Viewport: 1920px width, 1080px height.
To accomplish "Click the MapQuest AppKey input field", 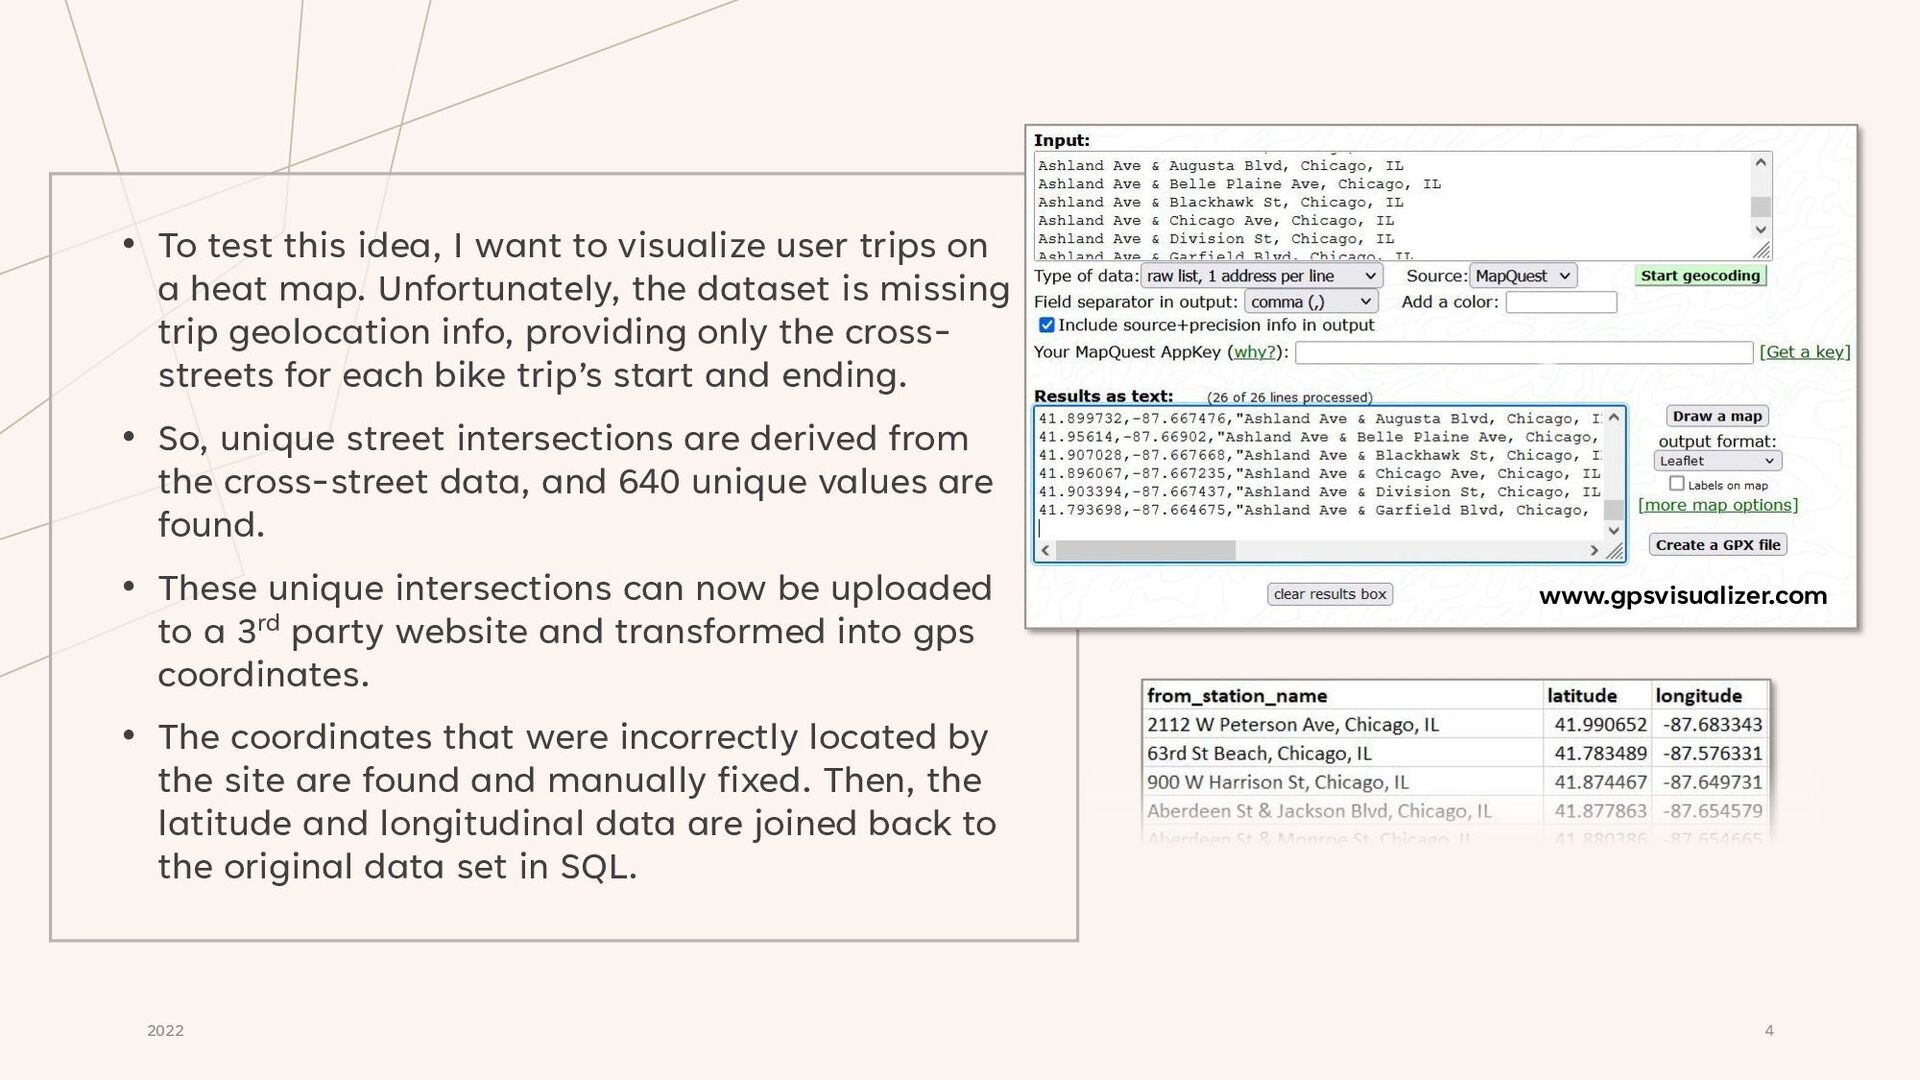I will 1523,352.
